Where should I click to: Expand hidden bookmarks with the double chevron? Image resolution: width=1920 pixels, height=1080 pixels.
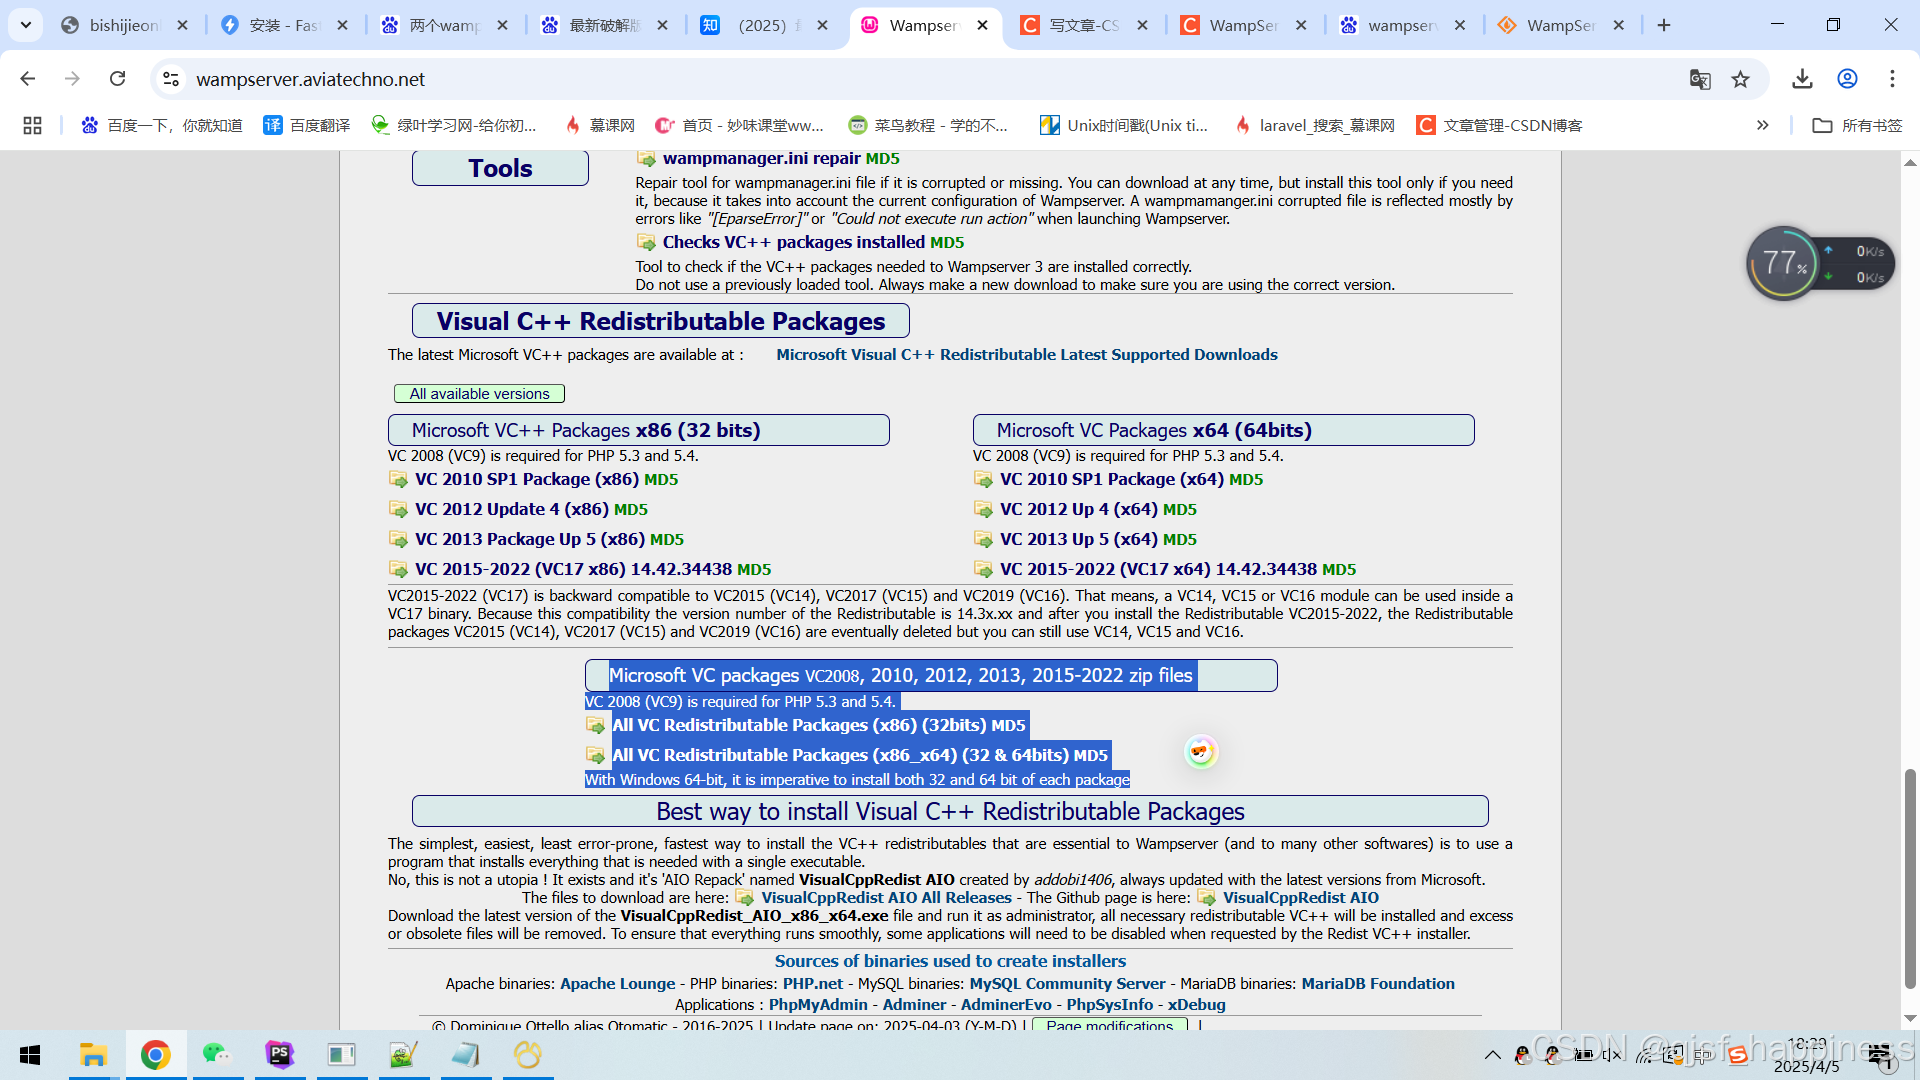(1762, 125)
